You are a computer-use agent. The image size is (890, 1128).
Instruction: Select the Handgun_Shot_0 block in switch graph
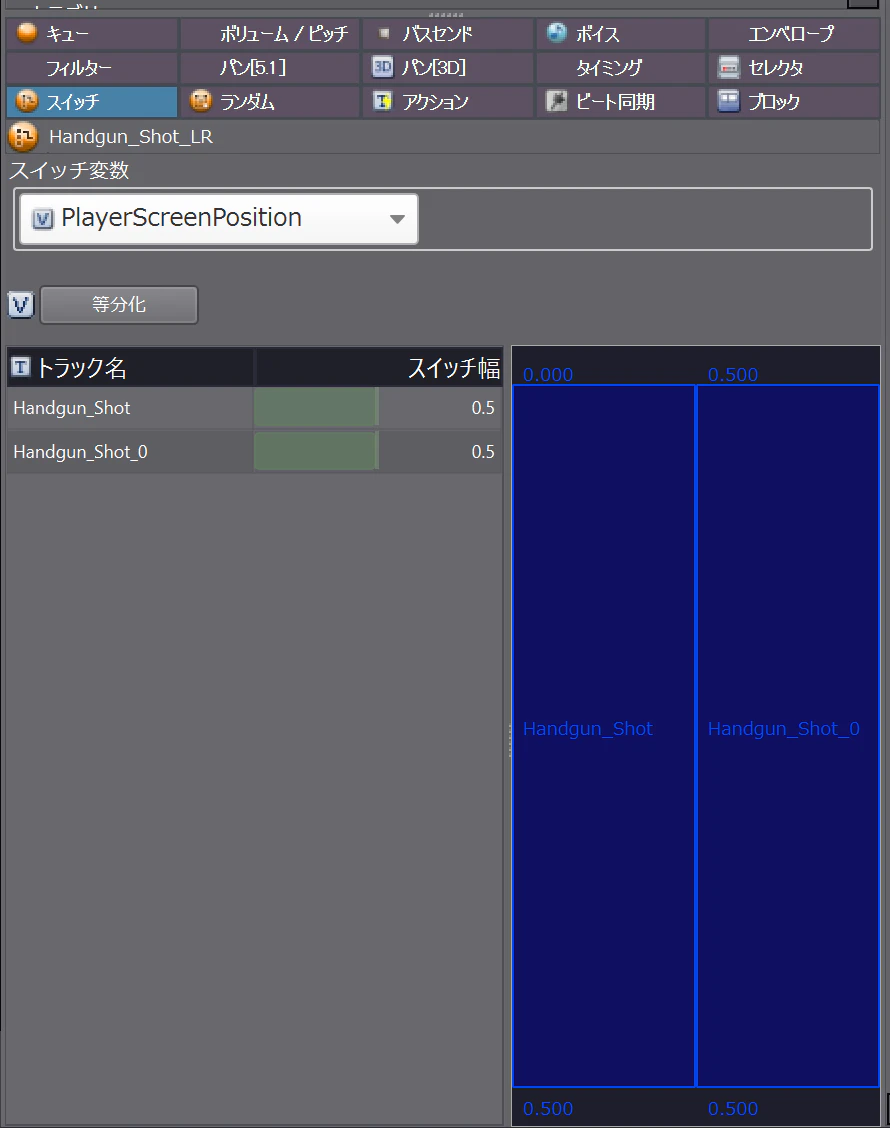tap(788, 736)
